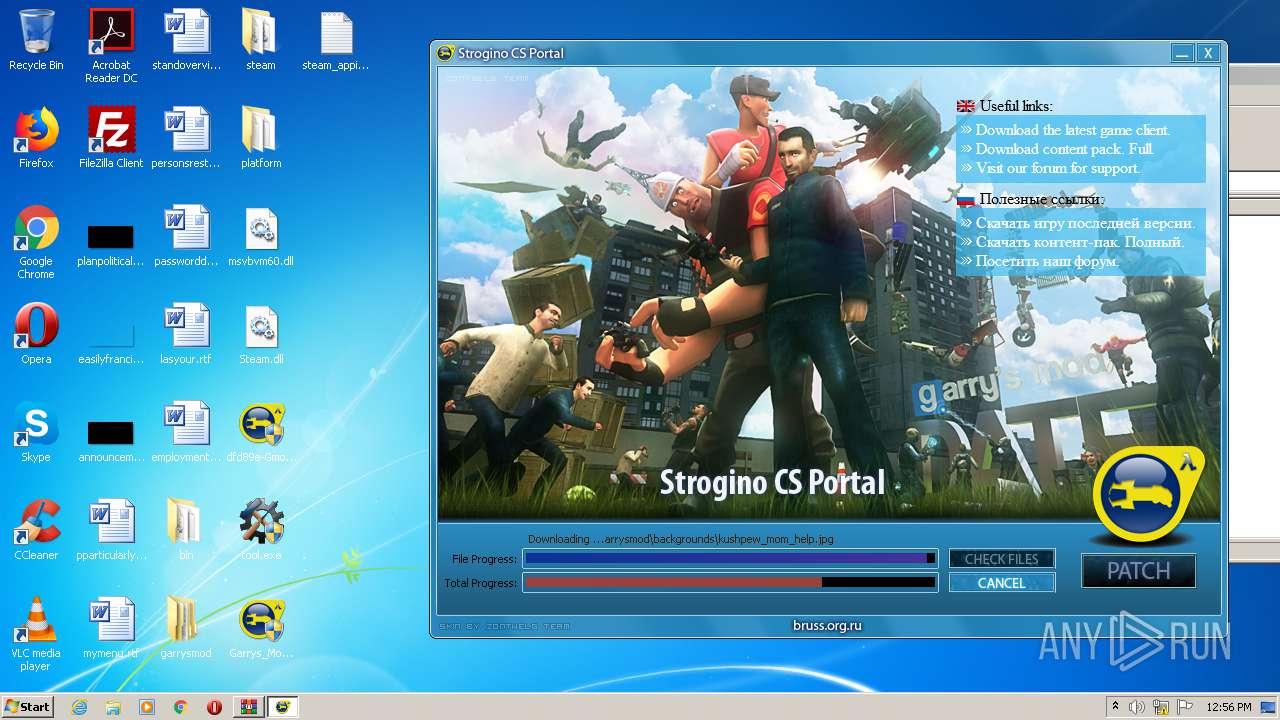Select the msvbvm60.dll file

tap(261, 236)
